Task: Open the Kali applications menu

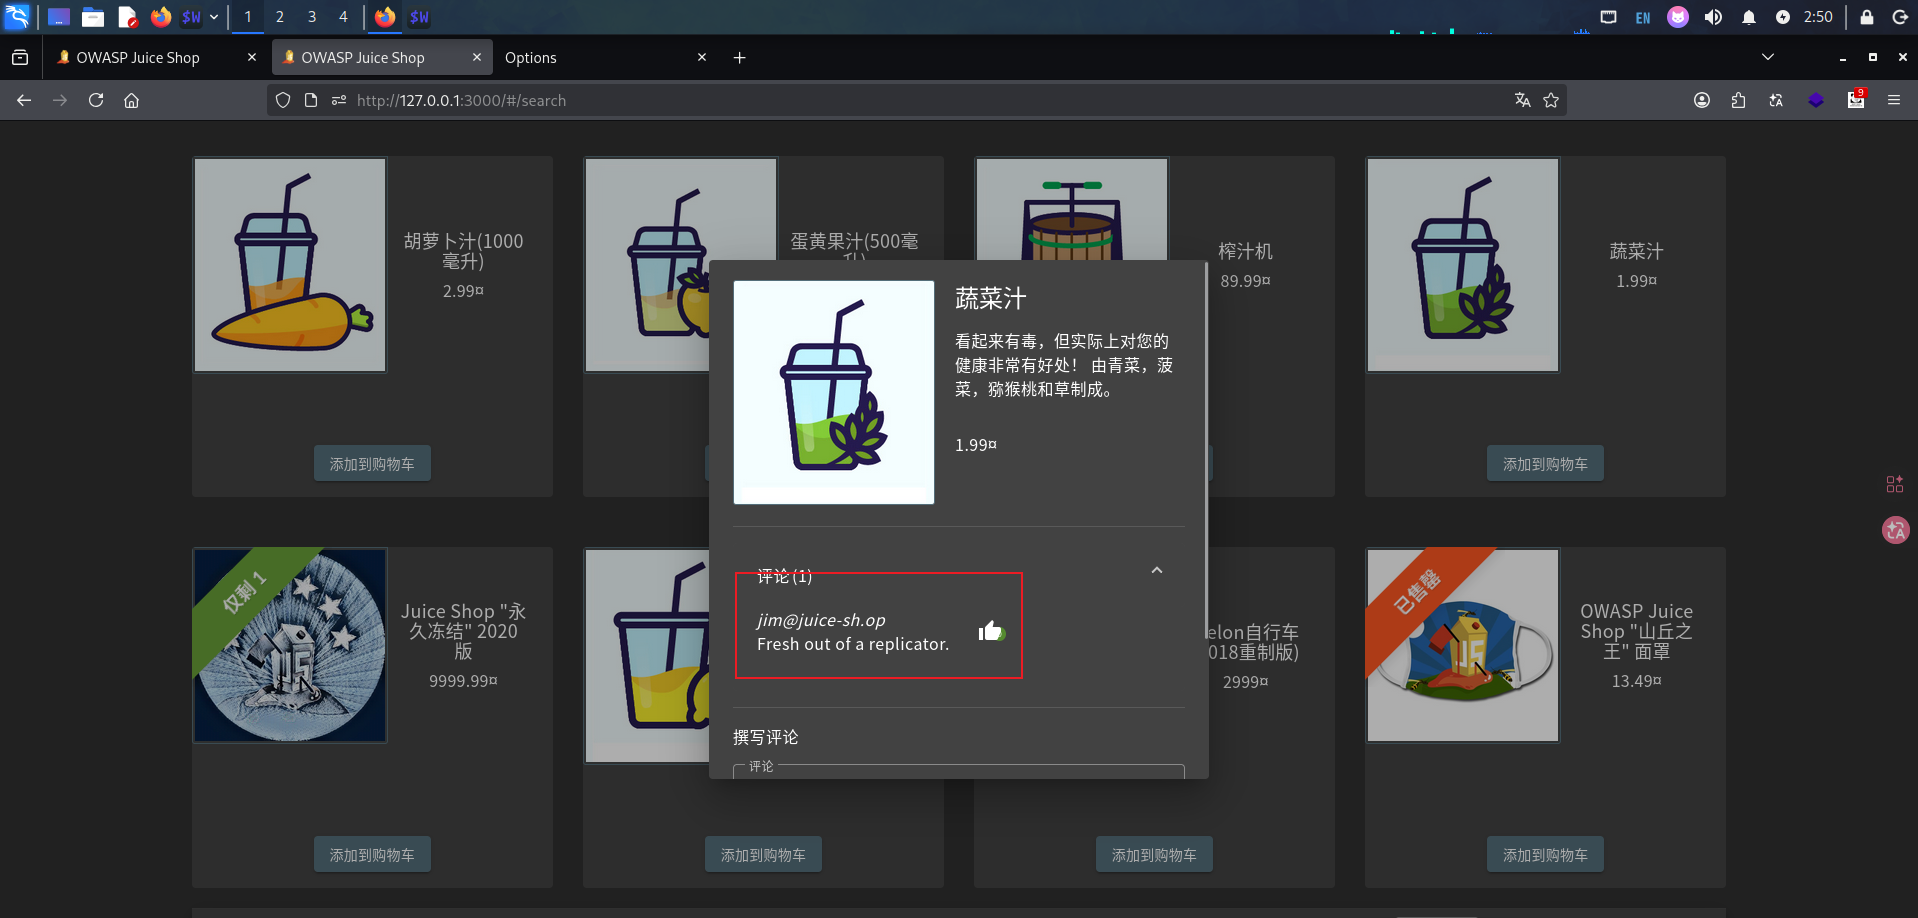Action: click(17, 16)
